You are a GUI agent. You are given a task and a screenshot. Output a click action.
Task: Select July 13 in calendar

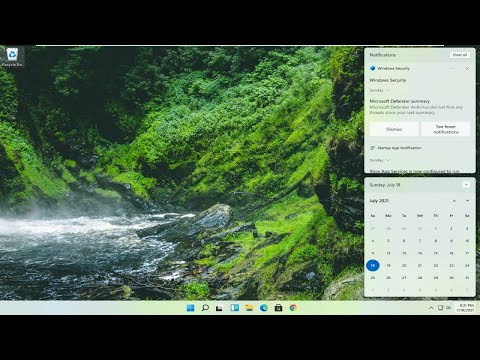(404, 253)
